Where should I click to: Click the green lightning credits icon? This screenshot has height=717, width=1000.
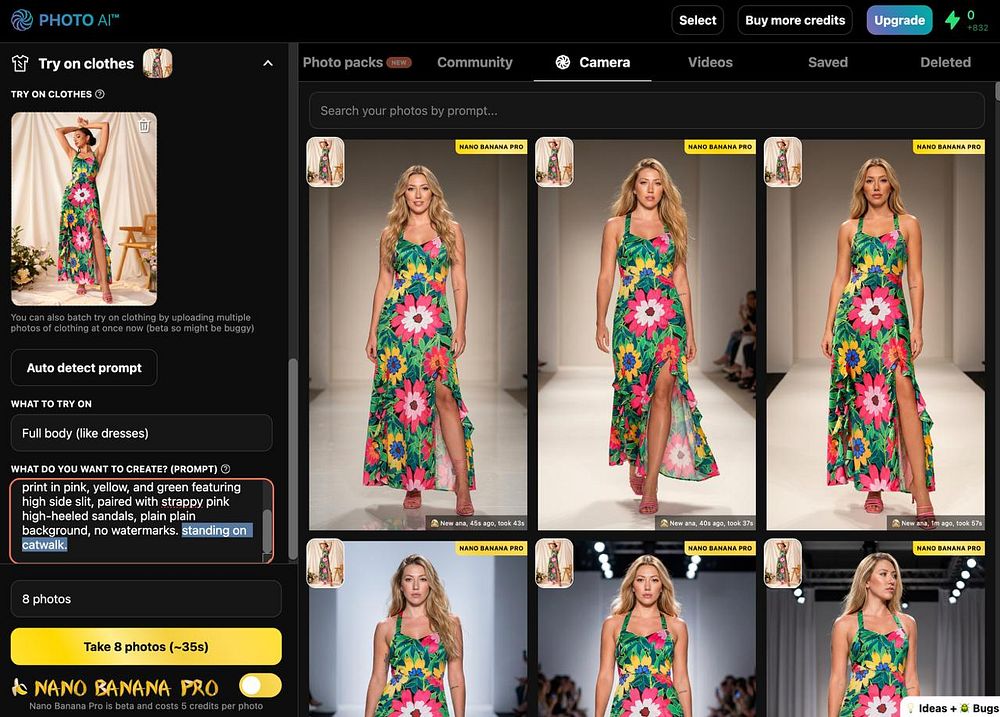[x=952, y=20]
